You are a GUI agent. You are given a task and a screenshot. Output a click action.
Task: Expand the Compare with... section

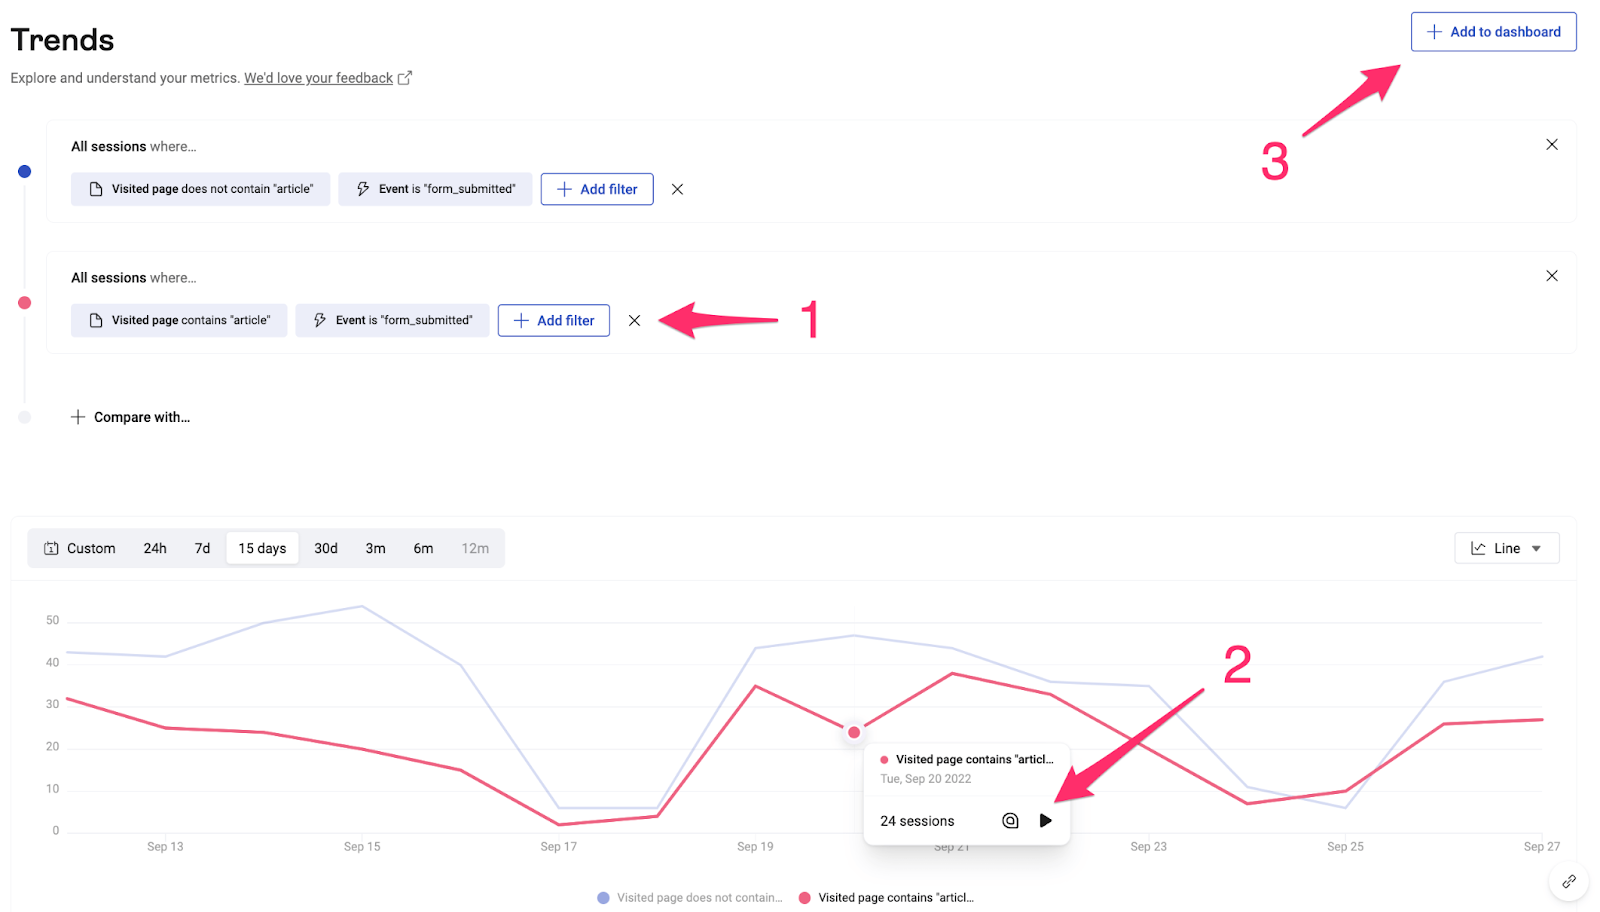130,417
